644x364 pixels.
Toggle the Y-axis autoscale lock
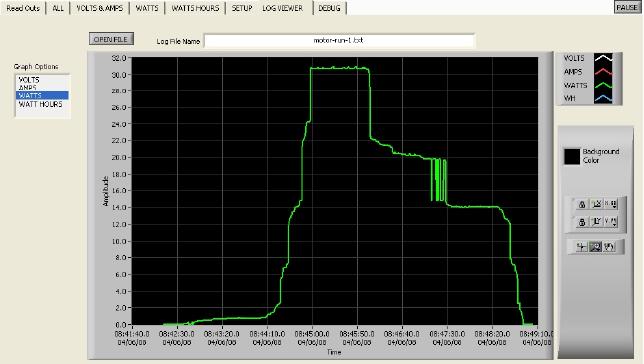click(x=582, y=222)
